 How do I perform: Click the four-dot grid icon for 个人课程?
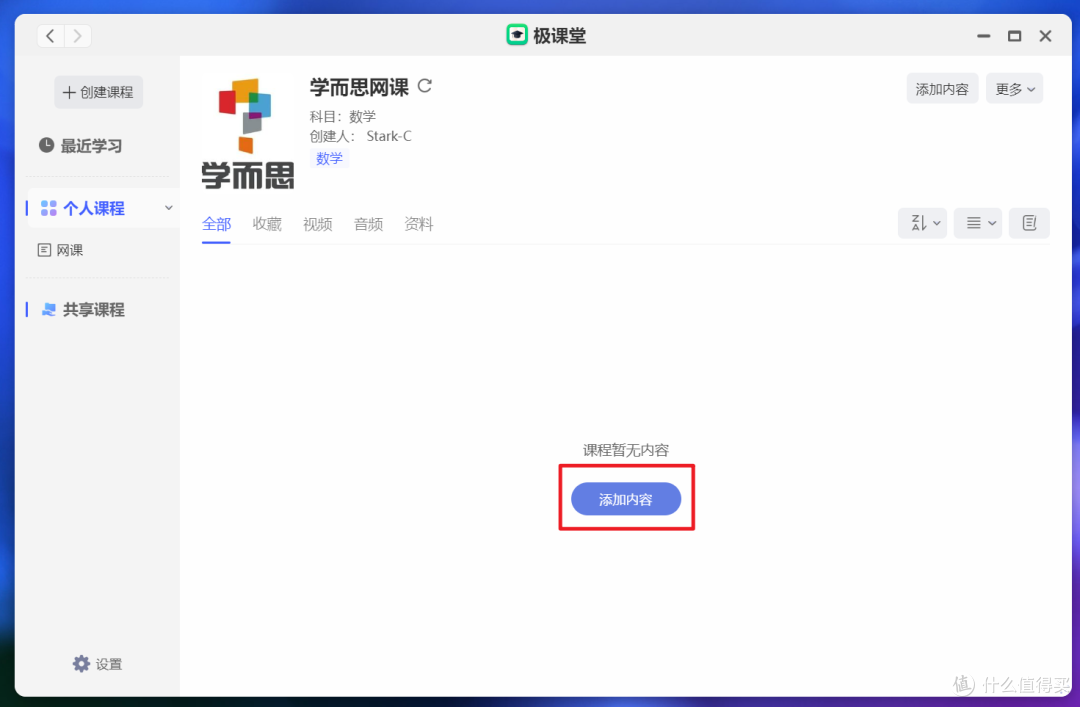click(48, 208)
